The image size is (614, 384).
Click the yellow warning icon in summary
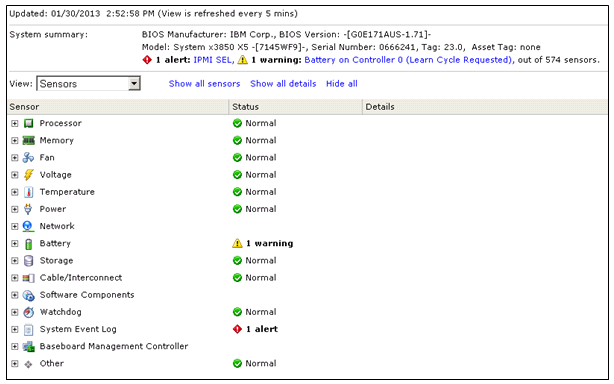click(x=243, y=60)
